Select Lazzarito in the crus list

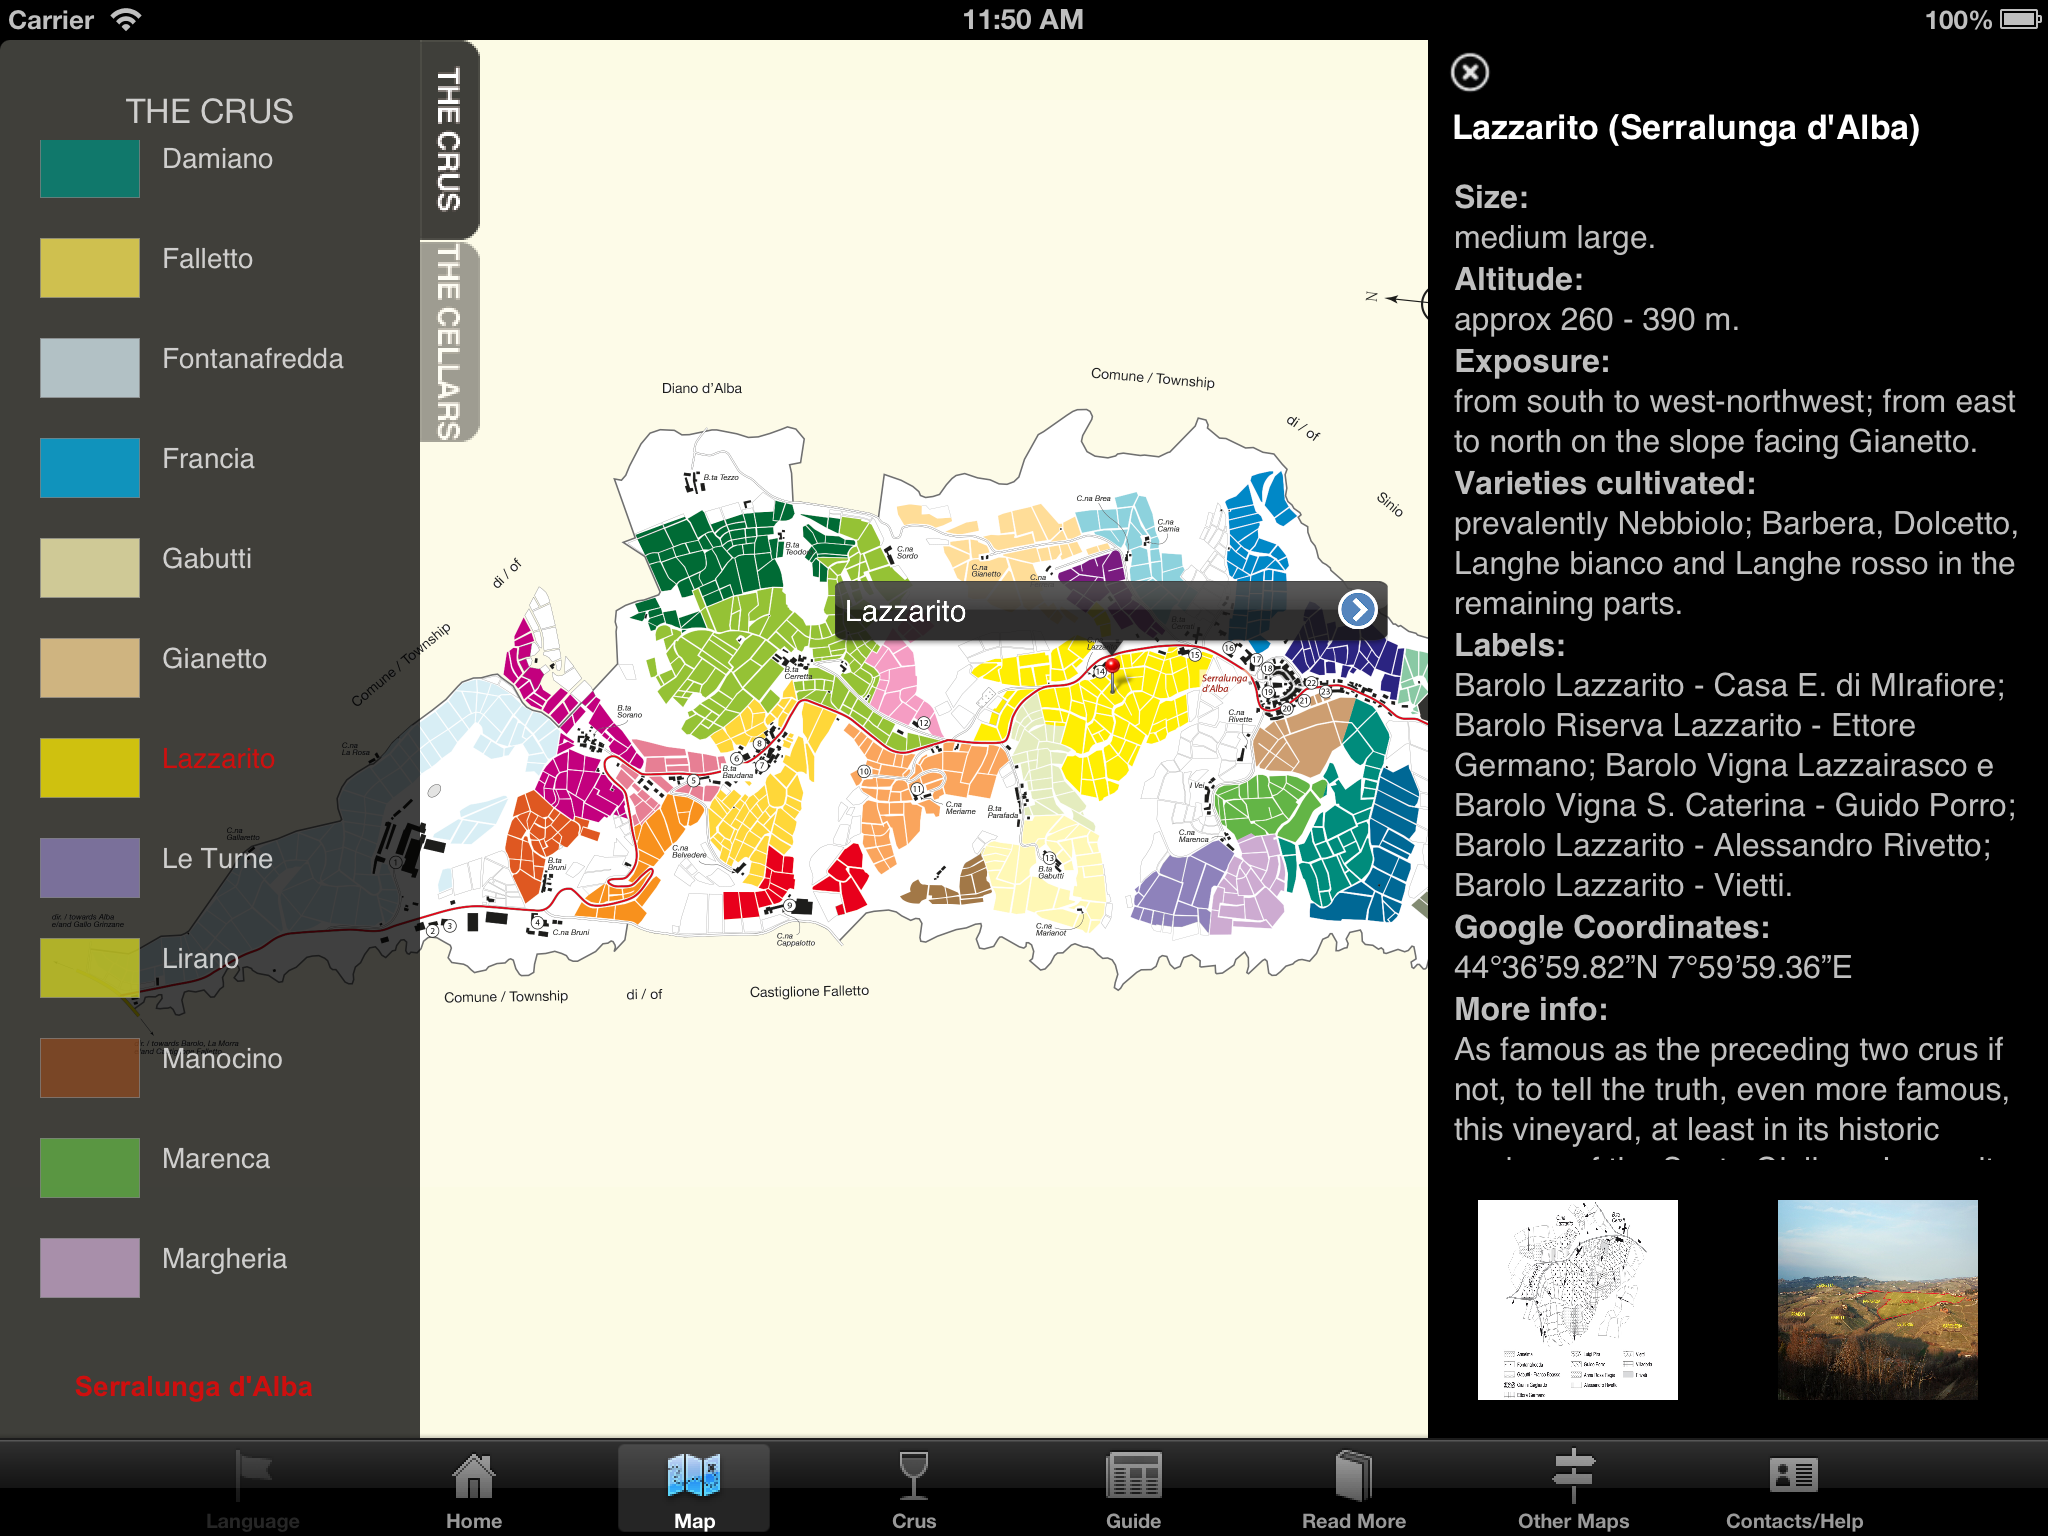[x=218, y=759]
